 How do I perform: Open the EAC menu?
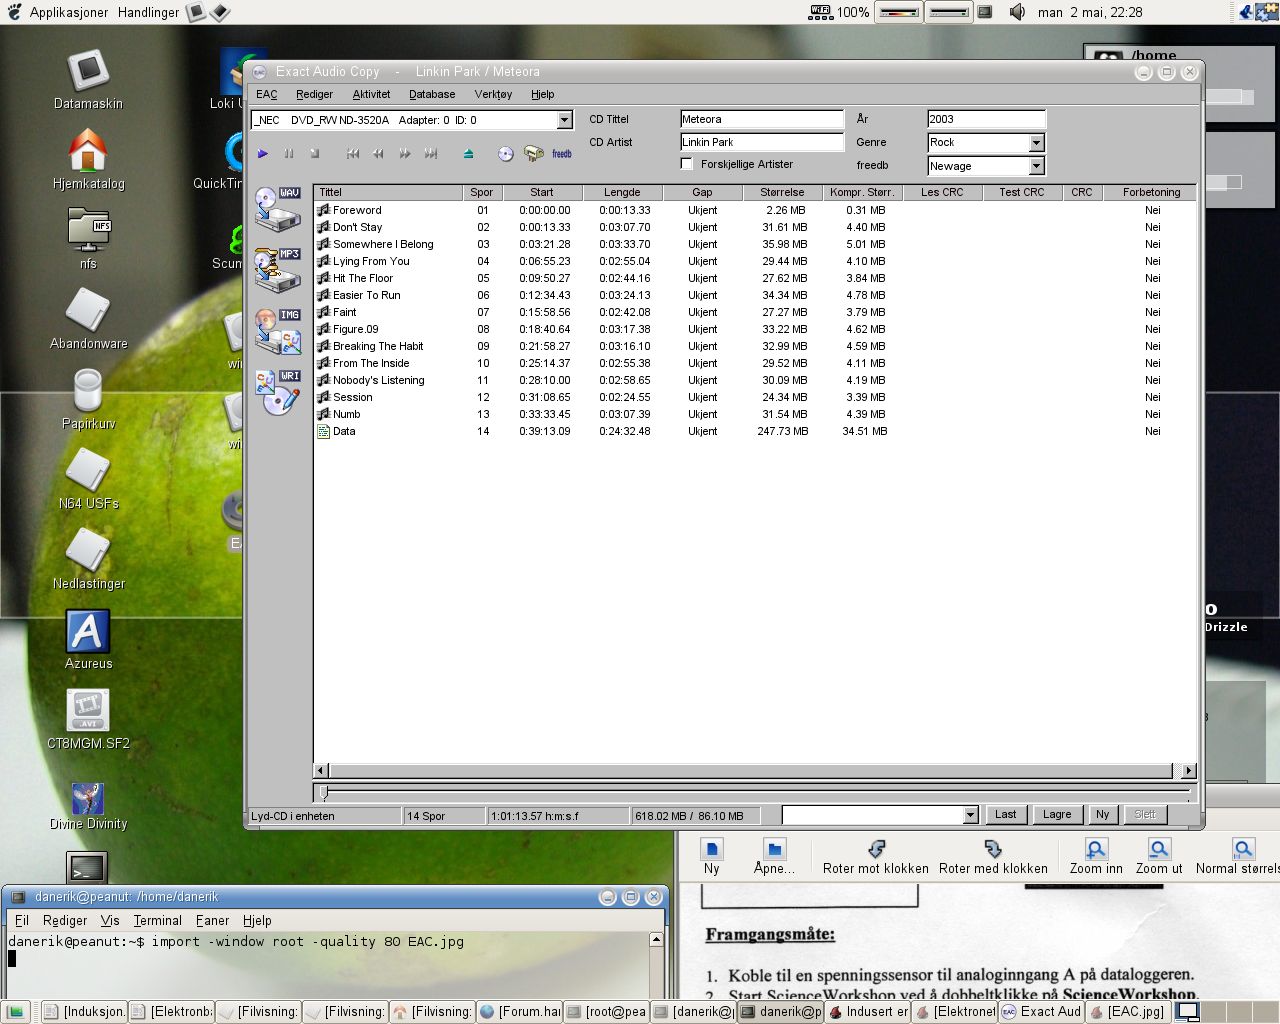coord(267,94)
